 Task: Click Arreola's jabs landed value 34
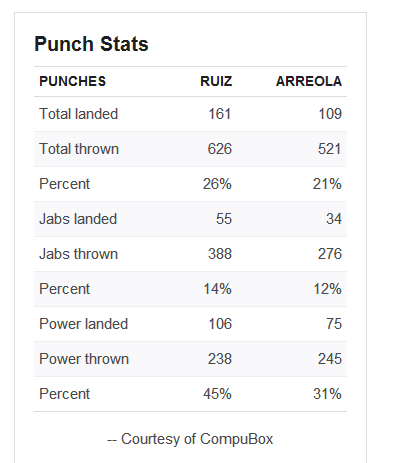[334, 219]
